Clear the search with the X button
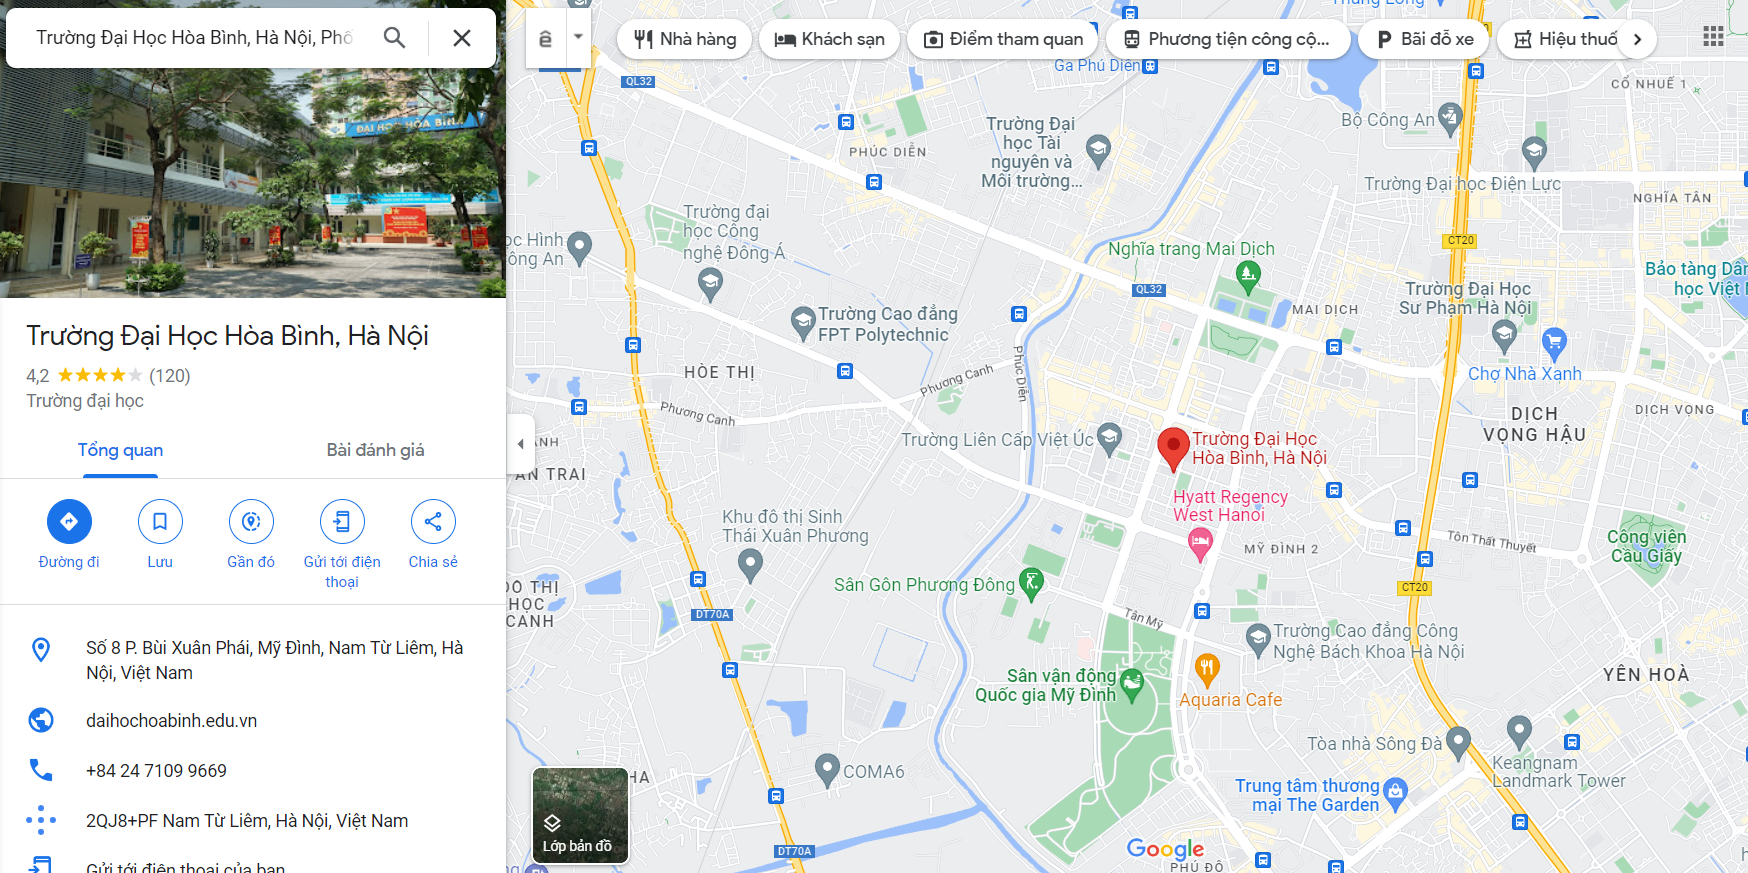The height and width of the screenshot is (873, 1748). pos(462,38)
